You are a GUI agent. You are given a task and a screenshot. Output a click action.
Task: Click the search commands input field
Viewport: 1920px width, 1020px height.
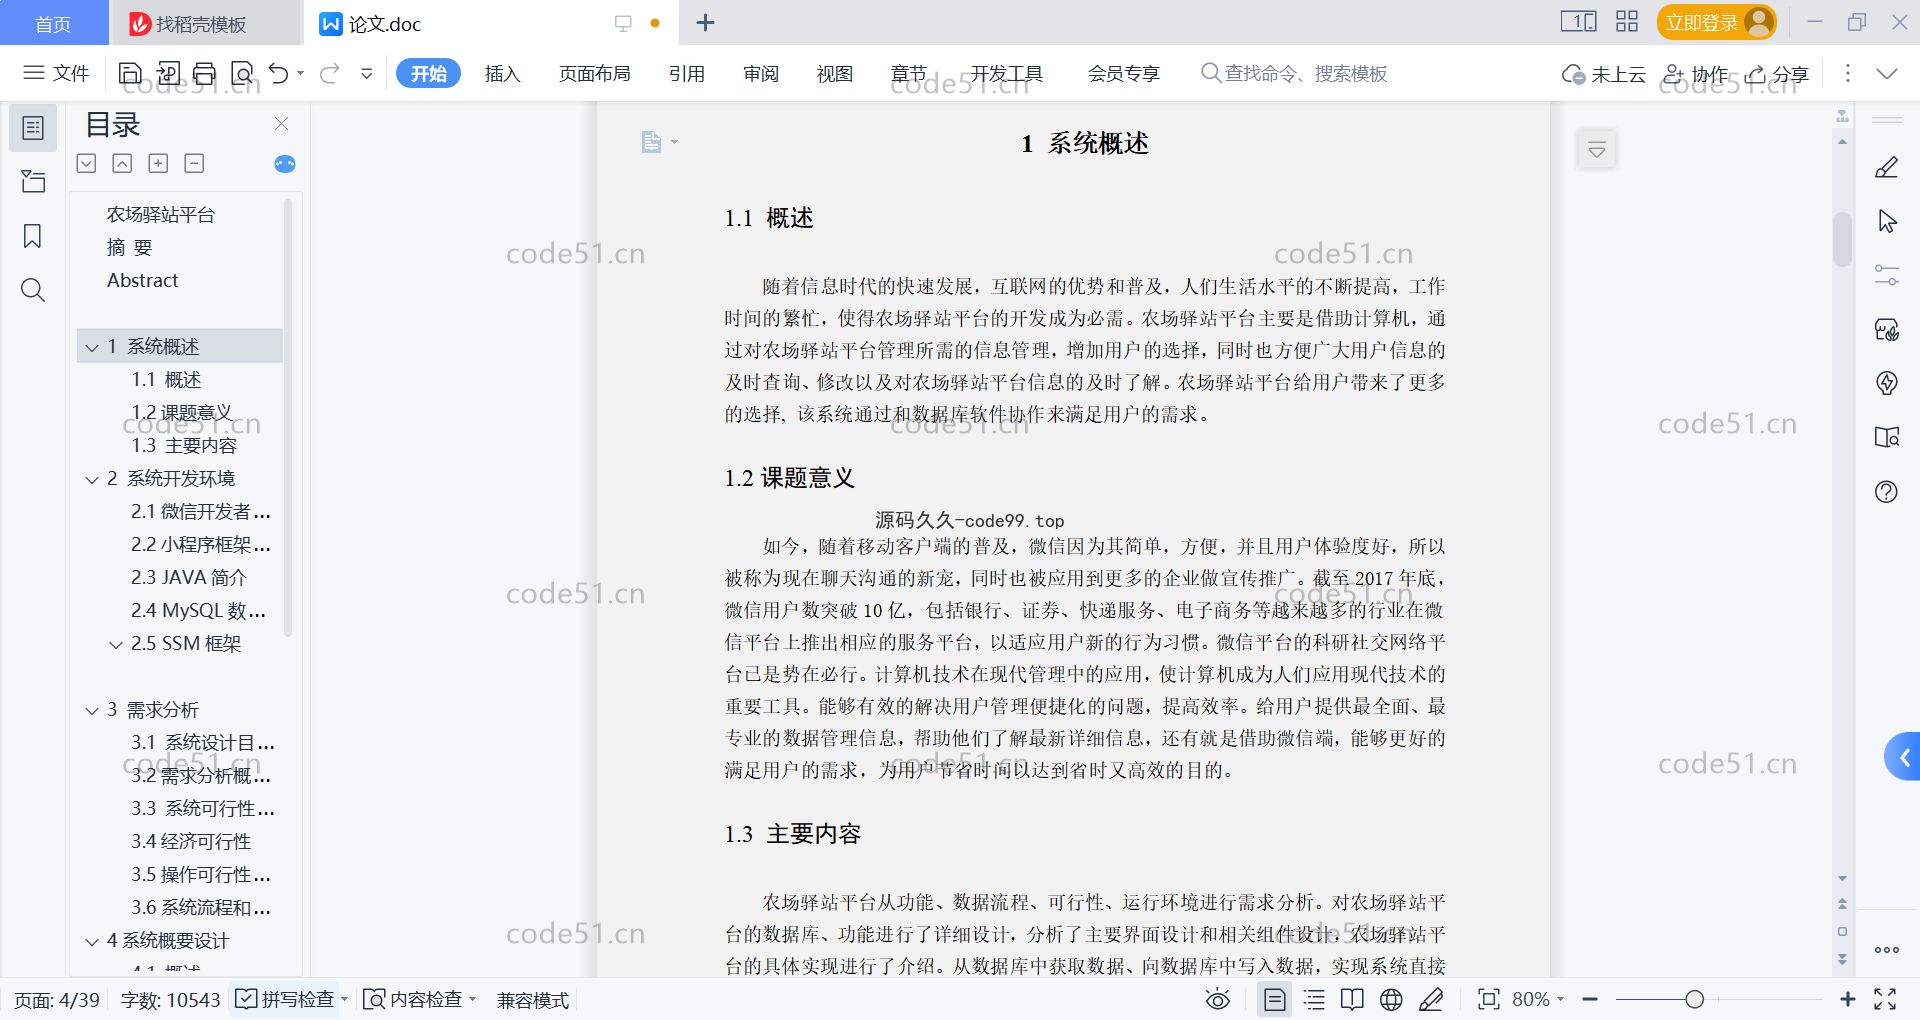pyautogui.click(x=1294, y=73)
